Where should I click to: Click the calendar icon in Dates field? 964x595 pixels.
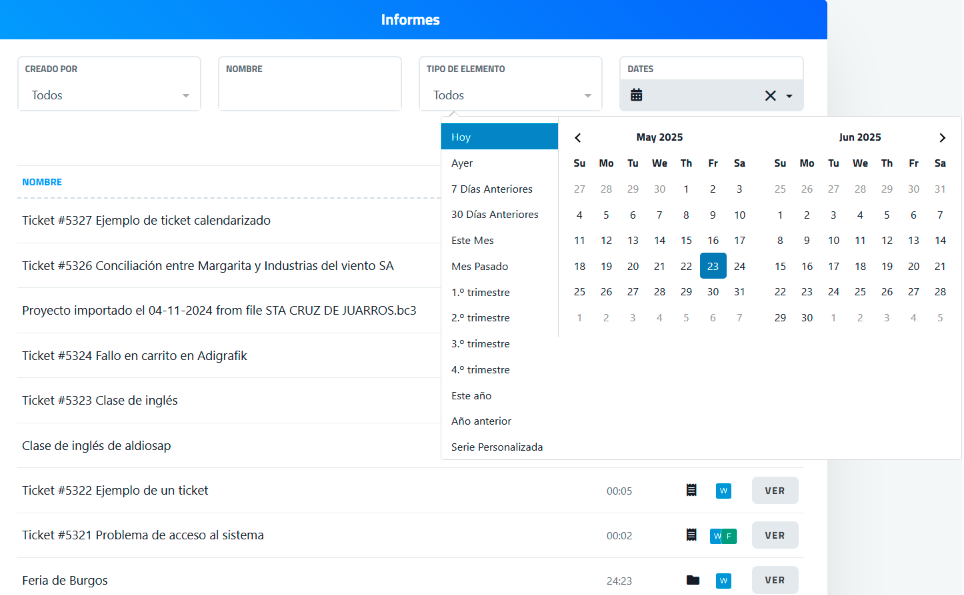pos(636,95)
